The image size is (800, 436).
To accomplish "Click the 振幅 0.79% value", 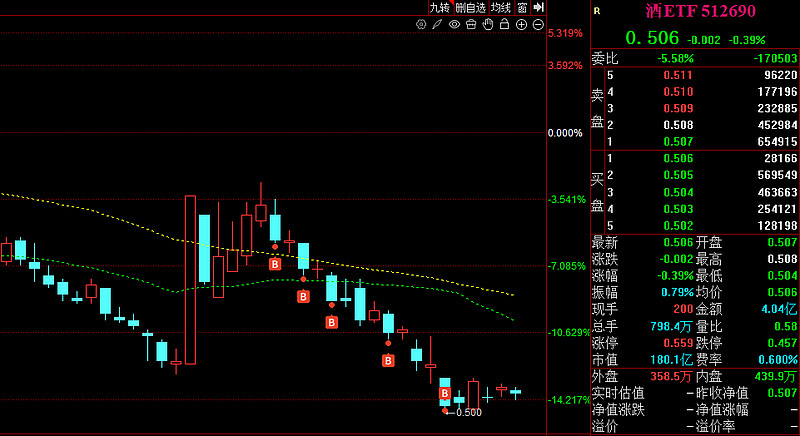I will pos(678,292).
